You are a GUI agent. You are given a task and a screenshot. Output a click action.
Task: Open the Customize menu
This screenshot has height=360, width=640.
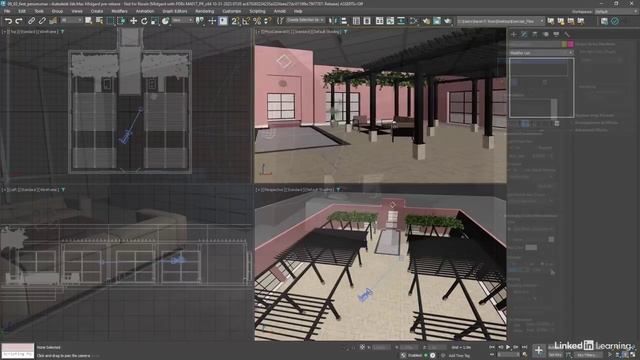tap(231, 11)
